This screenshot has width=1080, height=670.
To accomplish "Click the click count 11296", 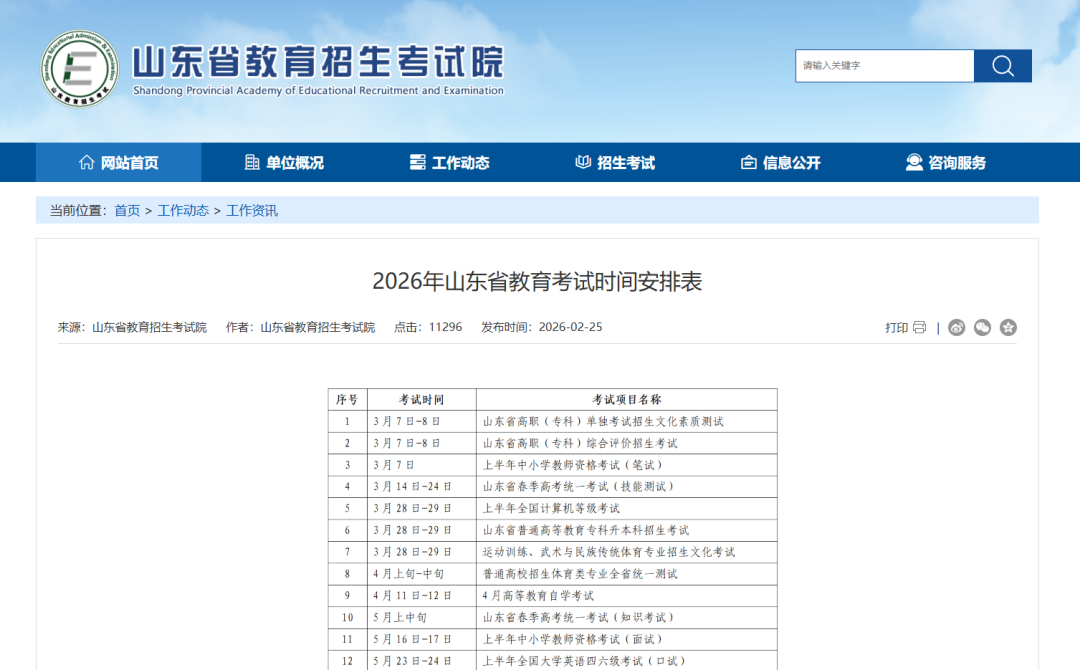I will pos(445,327).
